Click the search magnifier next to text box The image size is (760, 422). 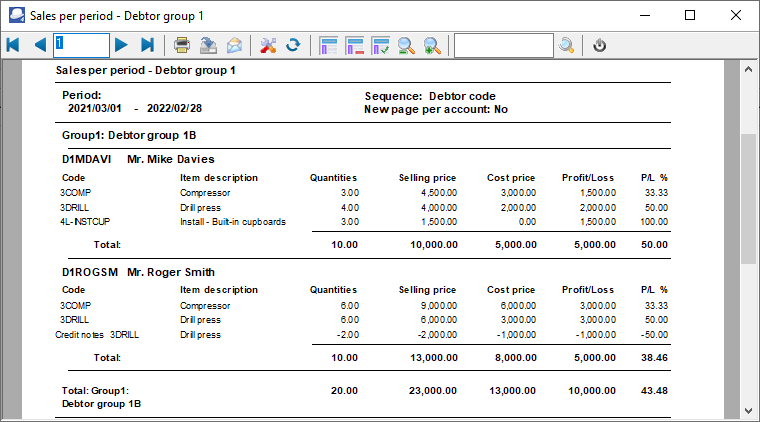pos(567,45)
